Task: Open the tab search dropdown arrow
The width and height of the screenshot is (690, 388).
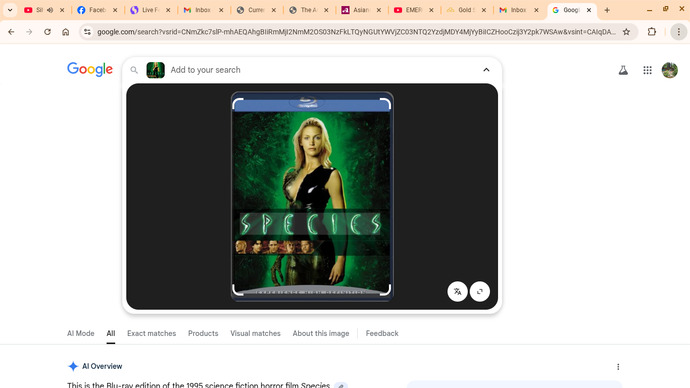Action: tap(10, 10)
